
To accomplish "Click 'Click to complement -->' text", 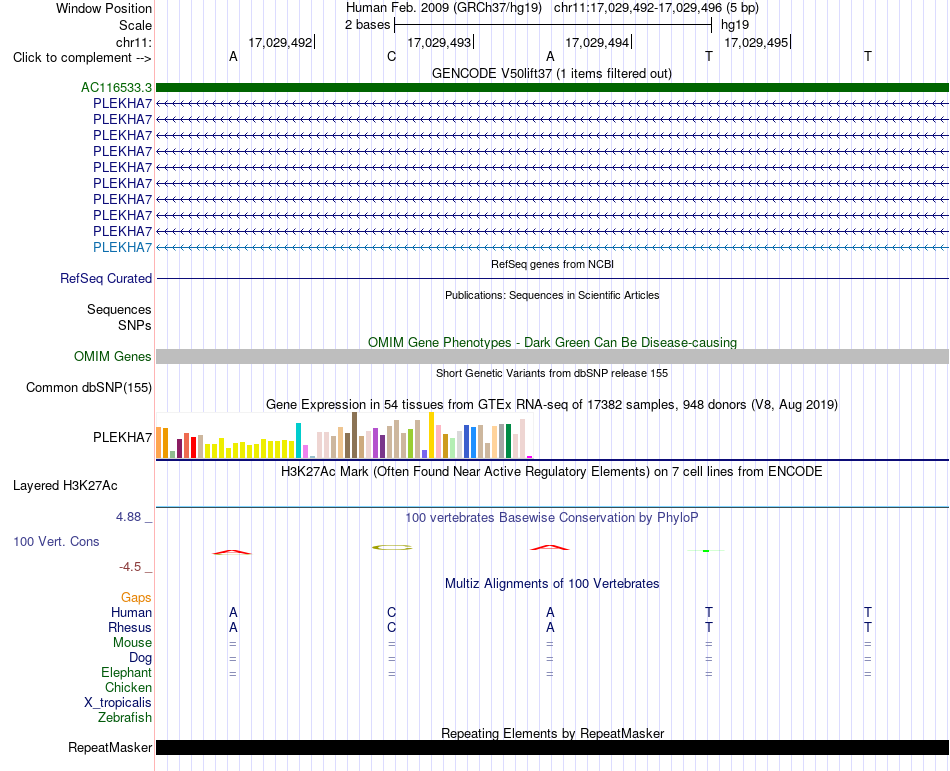I will point(82,58).
